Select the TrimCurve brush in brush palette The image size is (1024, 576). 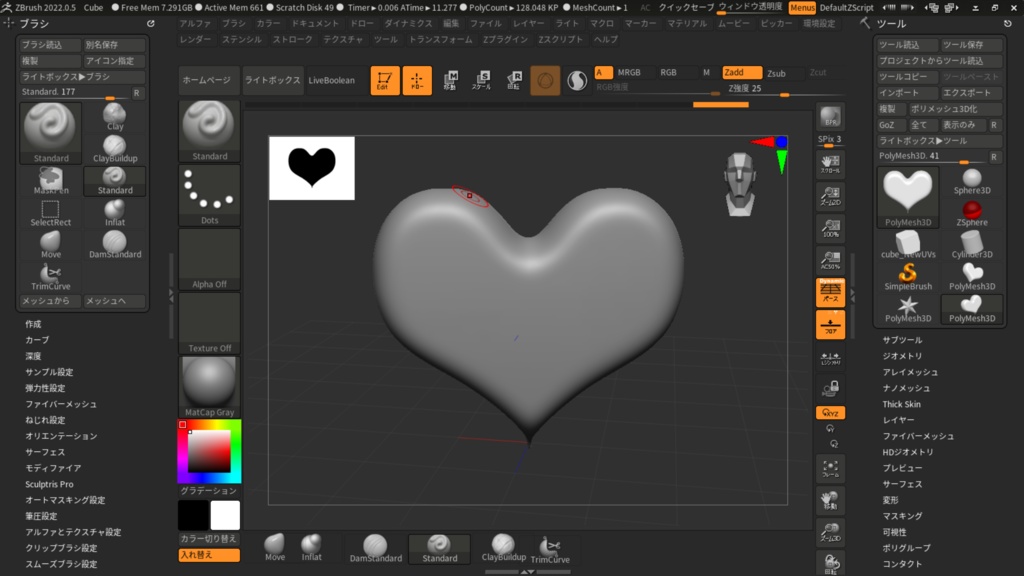(x=51, y=277)
